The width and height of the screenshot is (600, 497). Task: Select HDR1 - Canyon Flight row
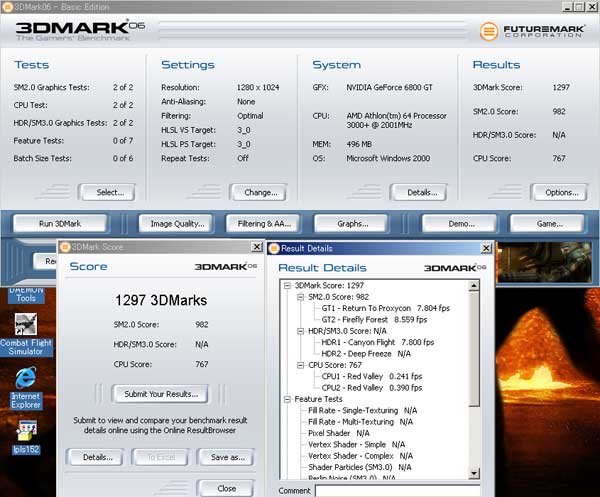point(377,342)
